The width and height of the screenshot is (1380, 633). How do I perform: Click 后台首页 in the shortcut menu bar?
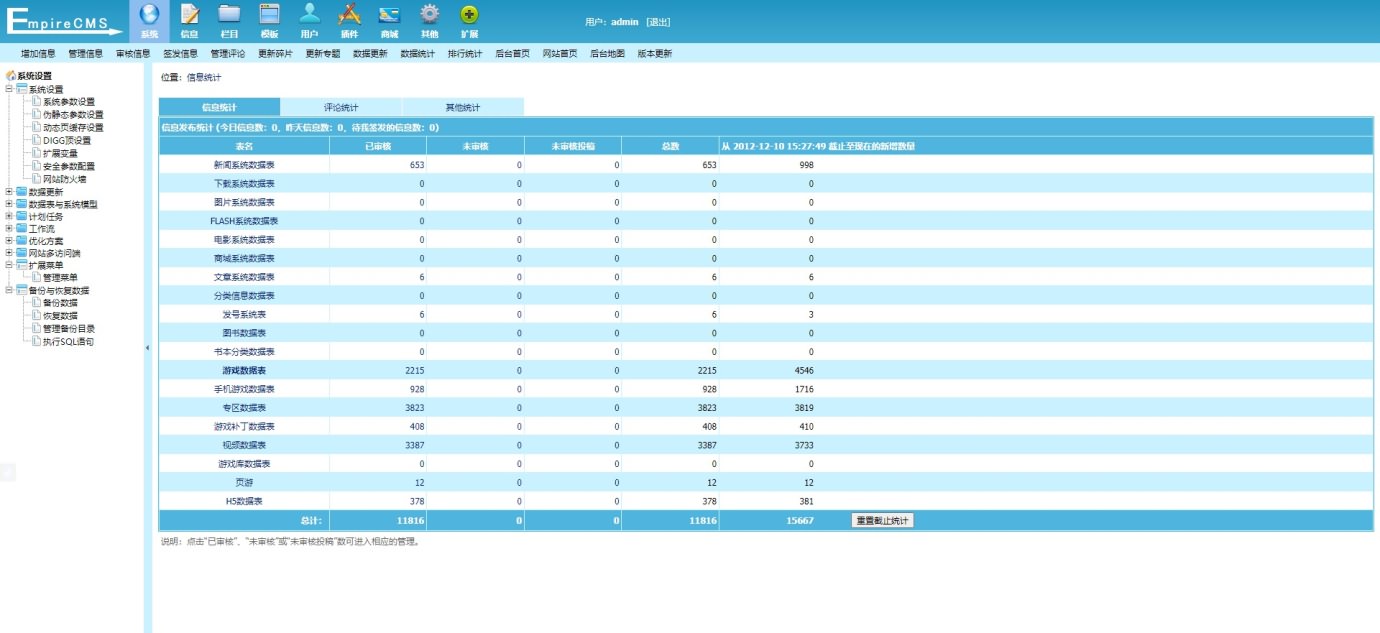point(513,54)
